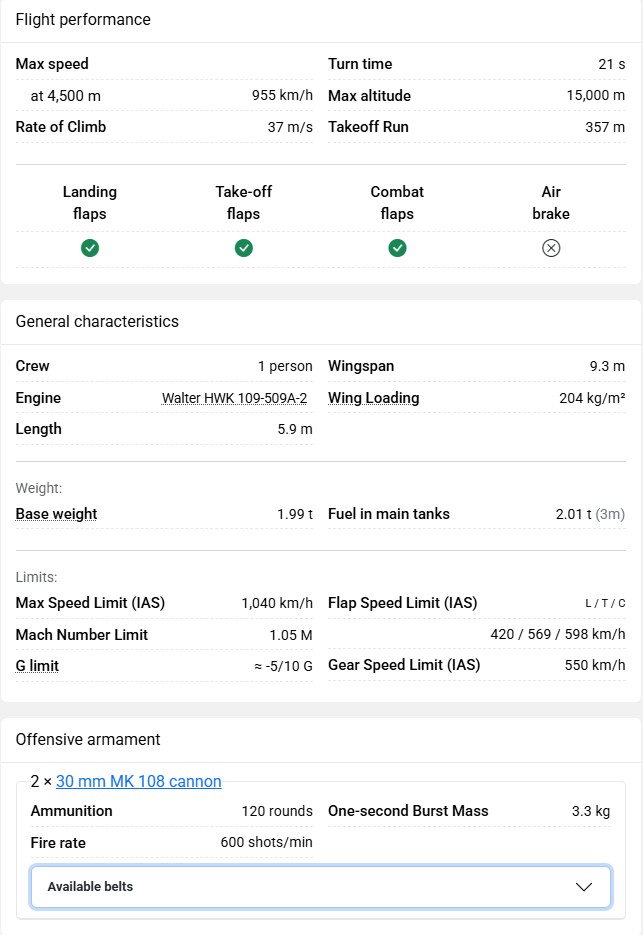The image size is (643, 935).
Task: Click the Flight performance section header
Action: point(83,20)
